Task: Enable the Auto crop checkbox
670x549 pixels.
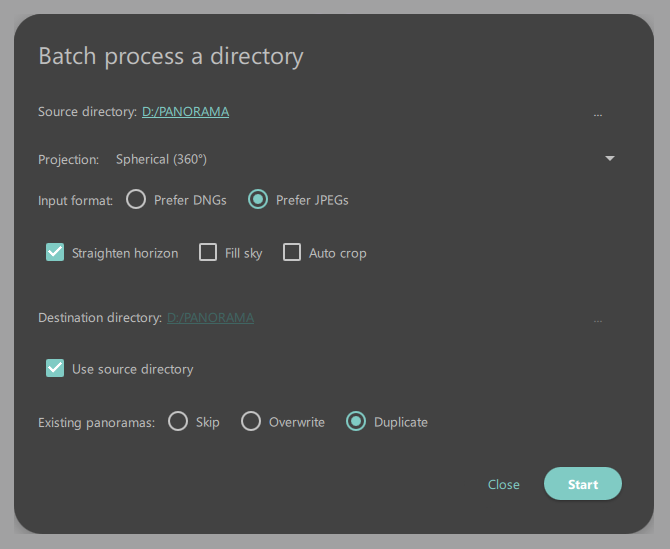Action: coord(292,252)
